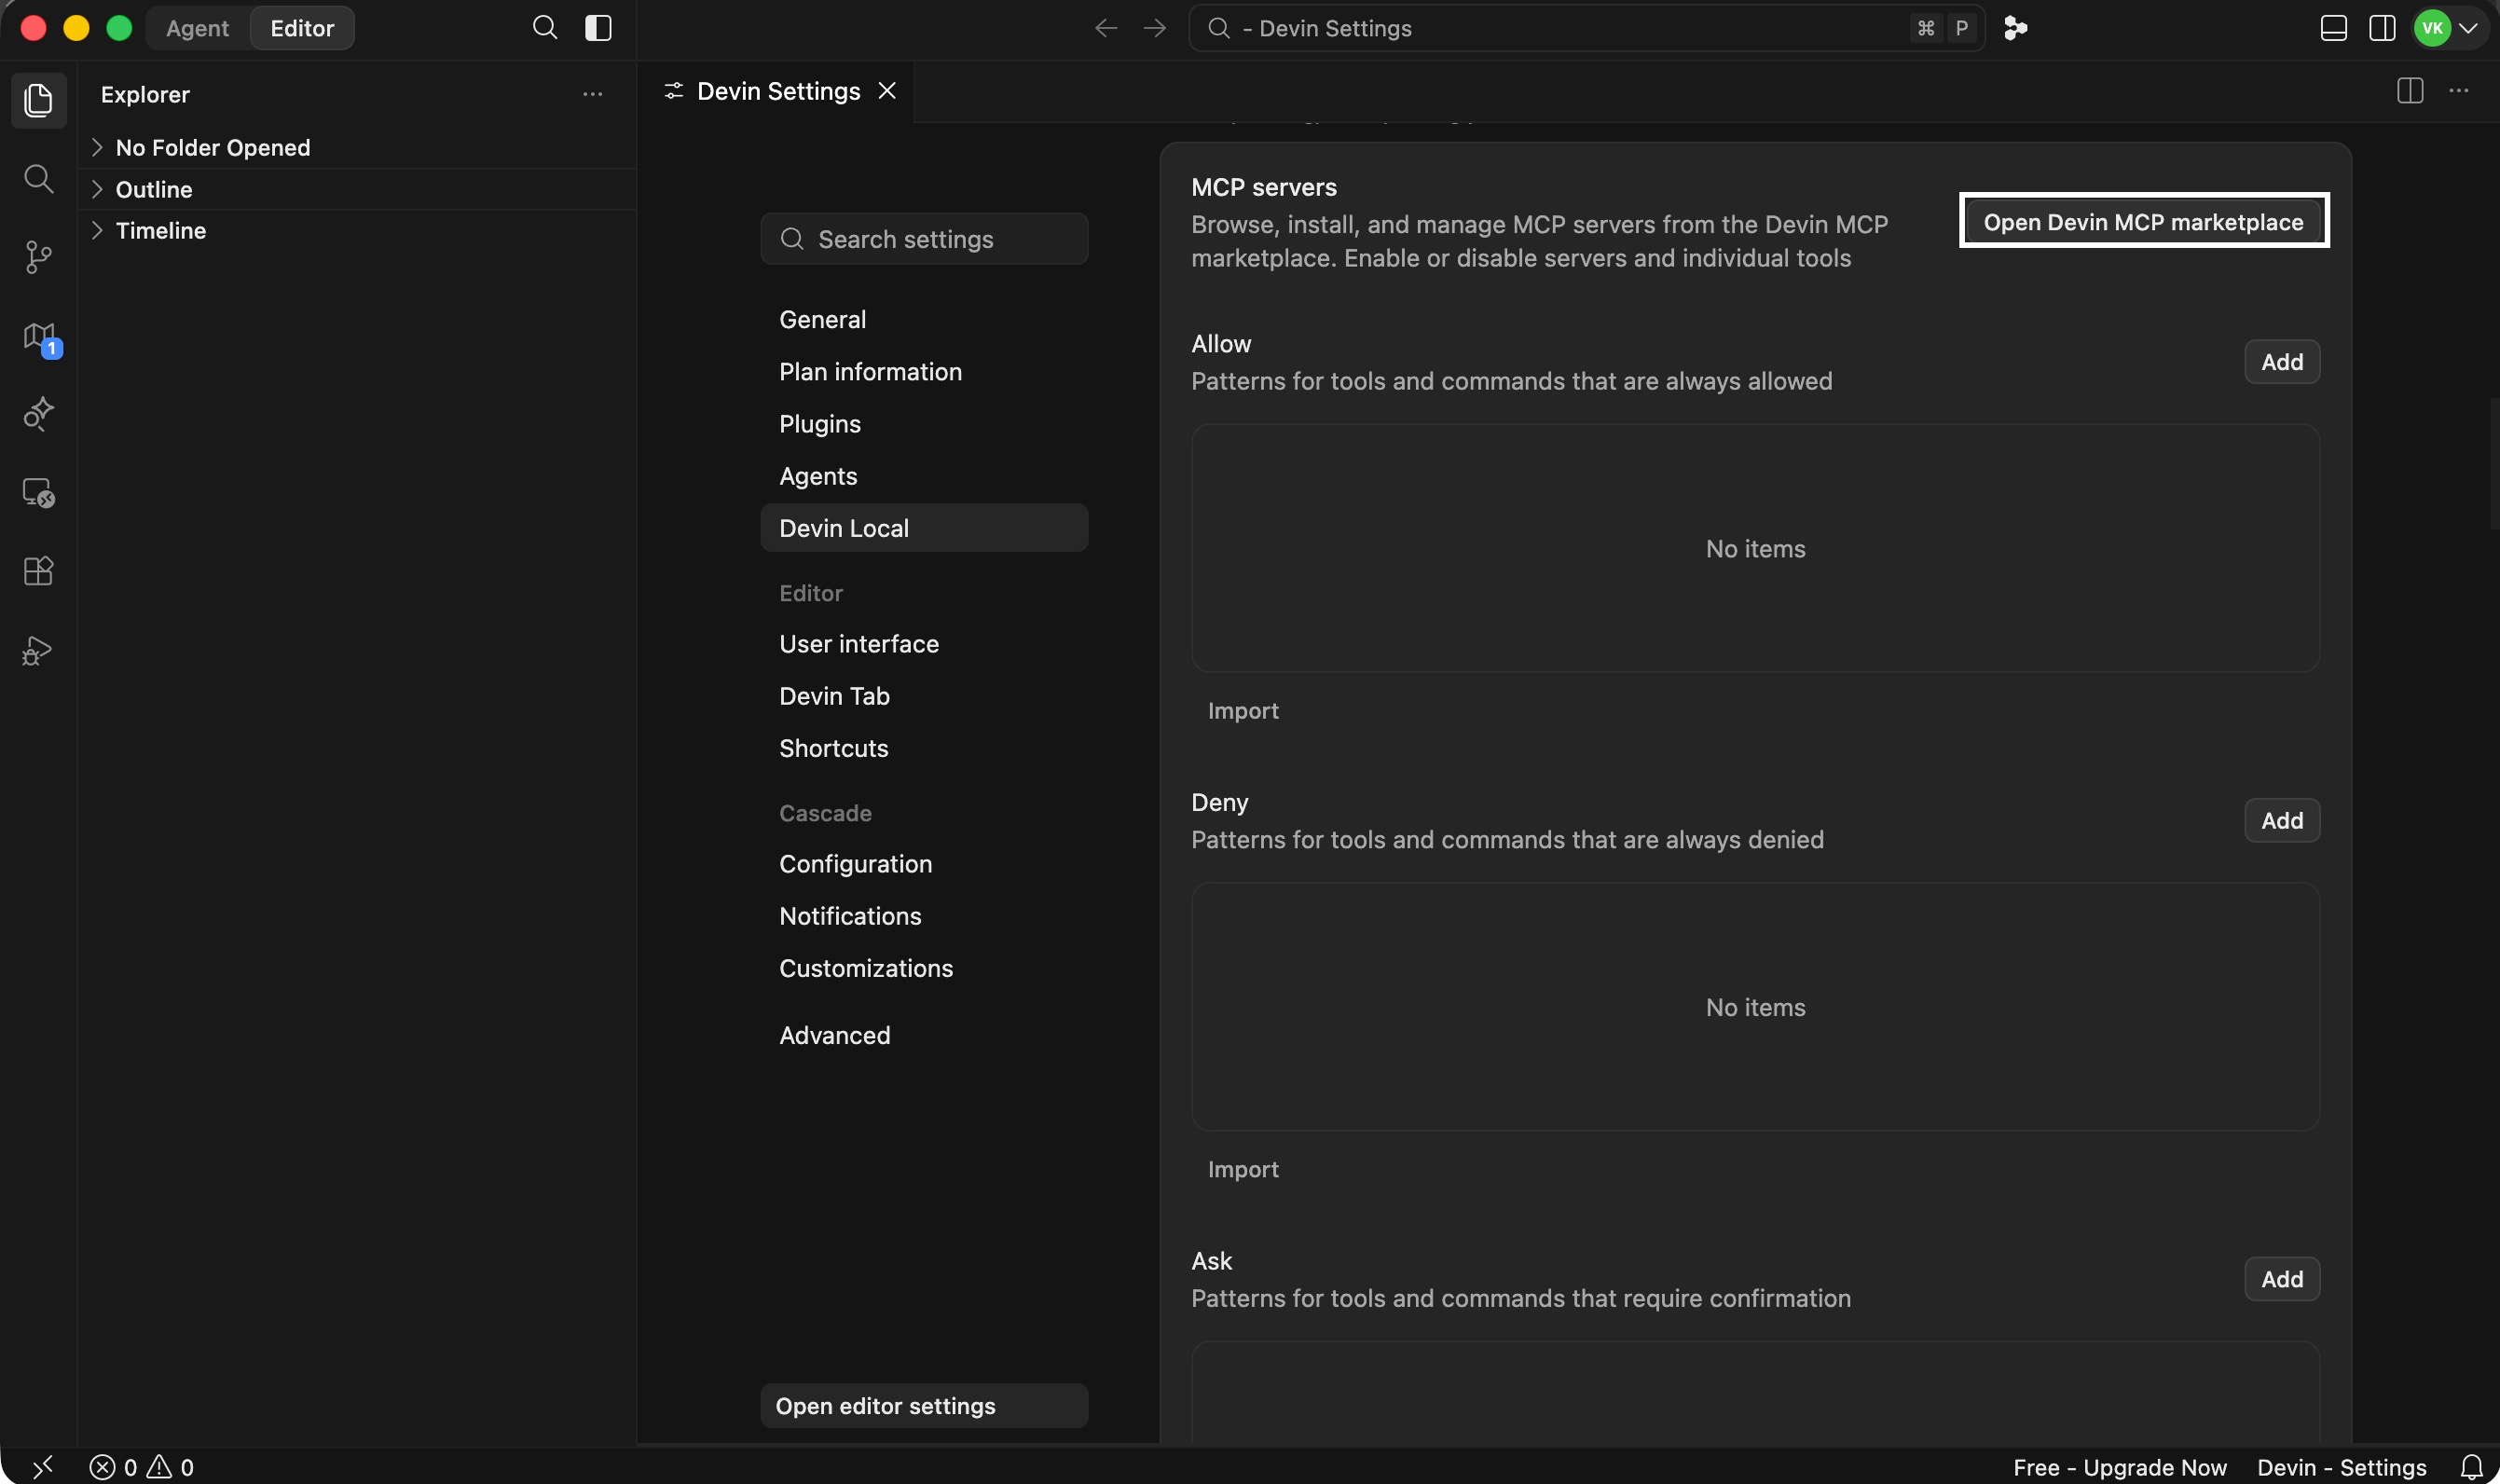The width and height of the screenshot is (2500, 1484).
Task: Open the sparkle AI icon in activity bar
Action: (x=38, y=414)
